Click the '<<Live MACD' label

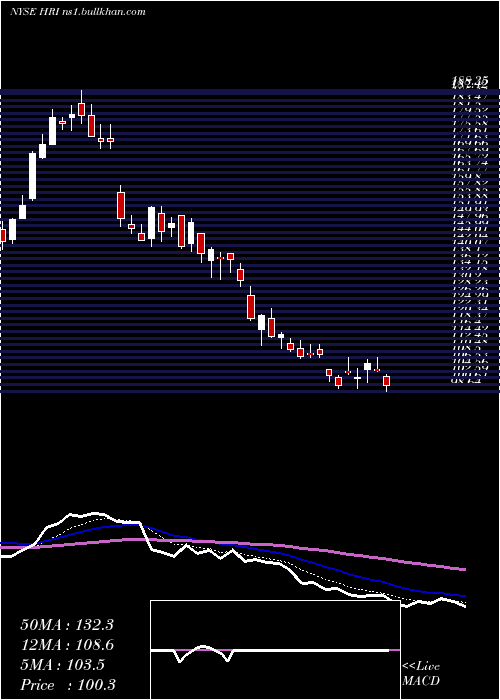tap(421, 674)
